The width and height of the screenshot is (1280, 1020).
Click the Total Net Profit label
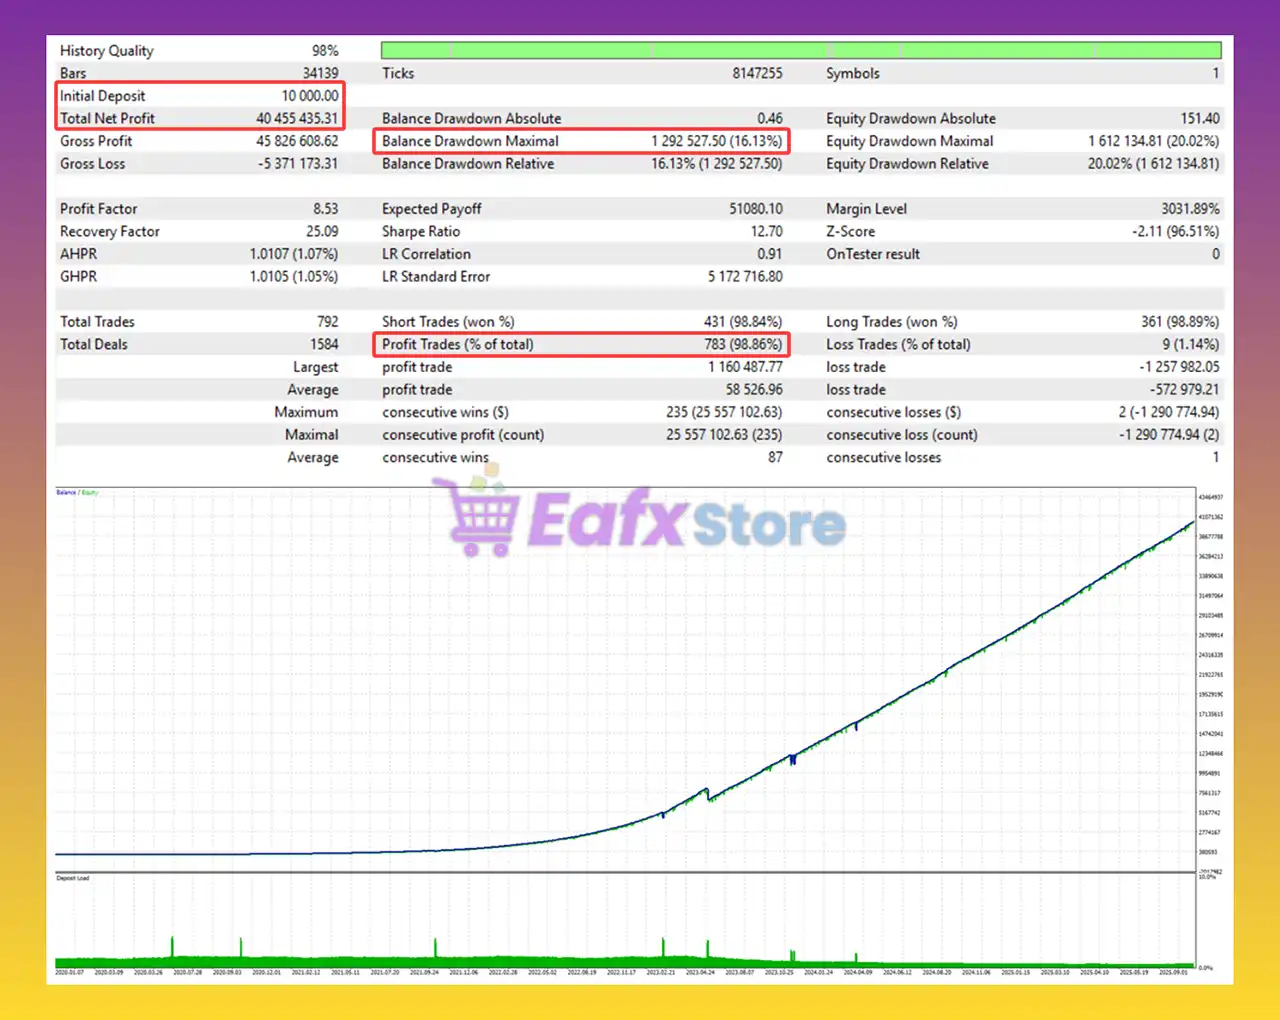coord(107,118)
